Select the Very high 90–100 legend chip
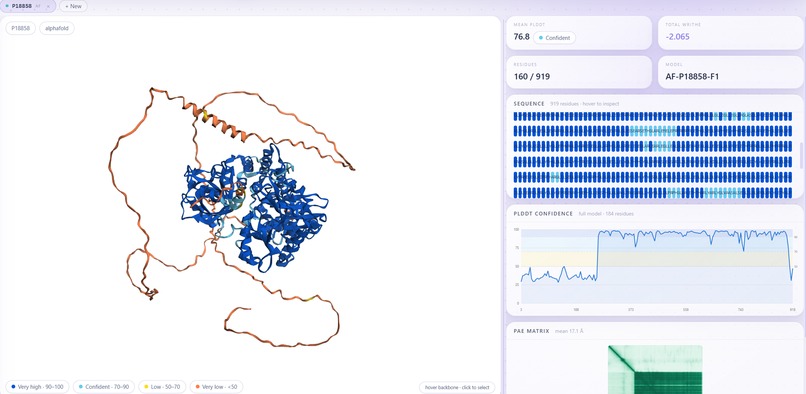This screenshot has height=394, width=806. coord(37,387)
